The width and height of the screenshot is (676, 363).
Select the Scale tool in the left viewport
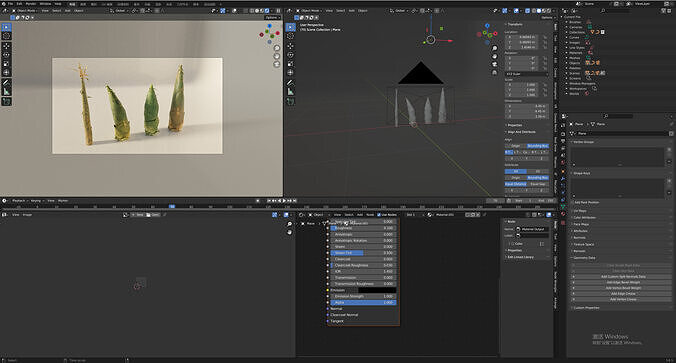click(6, 63)
